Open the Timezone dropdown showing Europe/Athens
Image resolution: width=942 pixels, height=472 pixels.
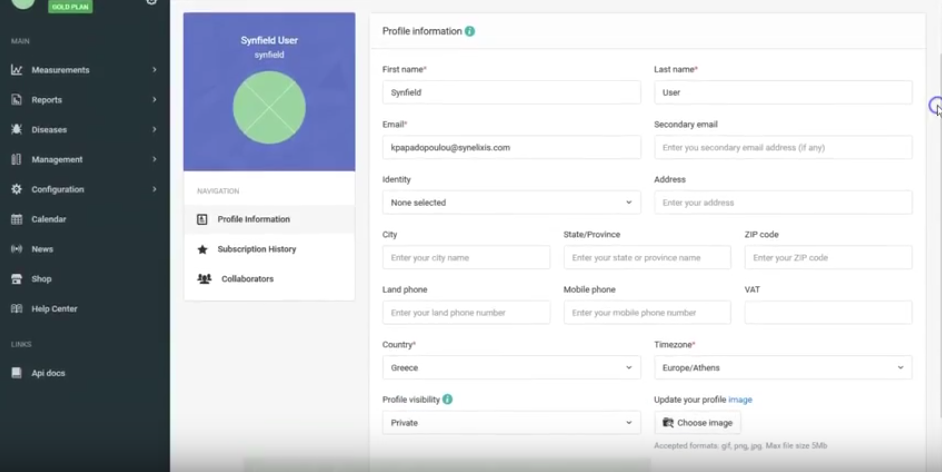pyautogui.click(x=783, y=368)
